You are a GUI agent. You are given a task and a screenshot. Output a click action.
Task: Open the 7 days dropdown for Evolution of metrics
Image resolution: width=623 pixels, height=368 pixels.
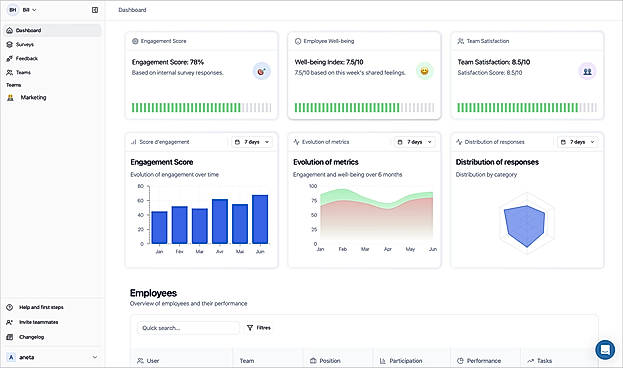pyautogui.click(x=414, y=142)
